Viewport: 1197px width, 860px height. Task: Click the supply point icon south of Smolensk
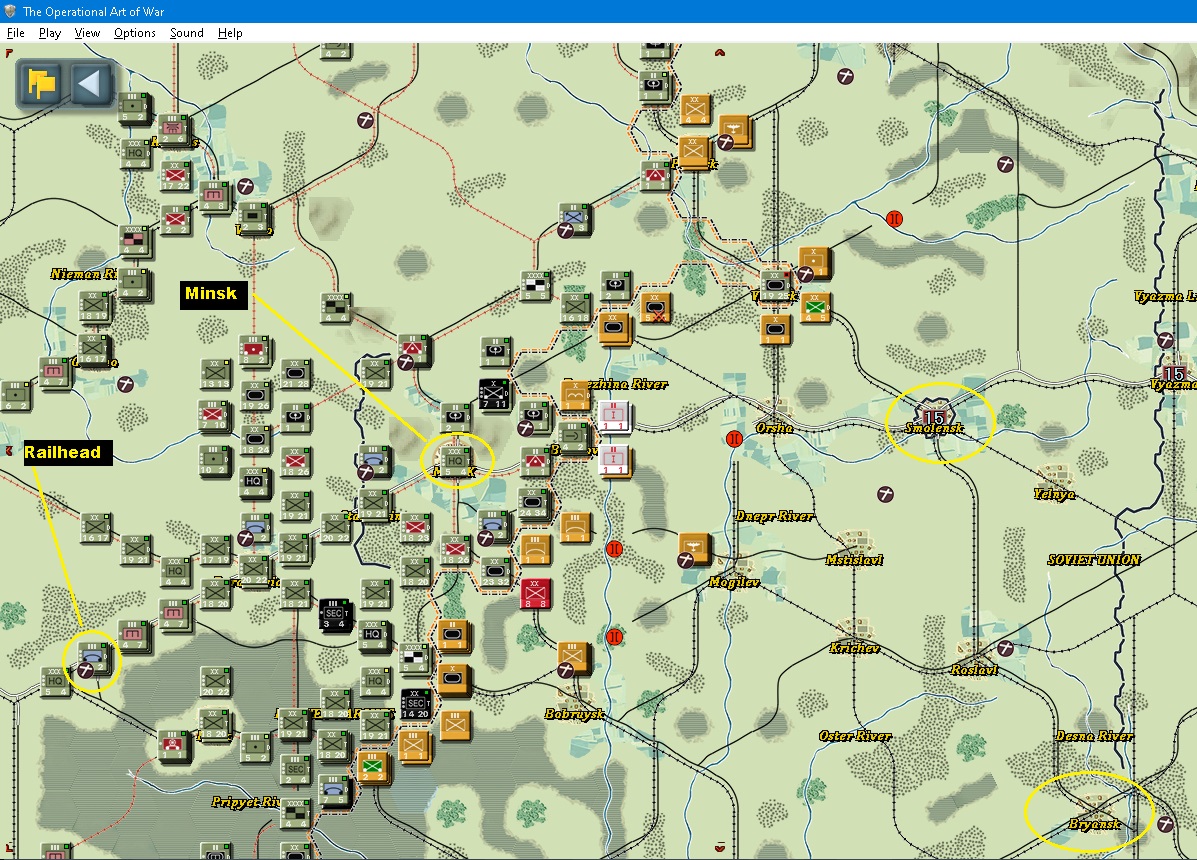885,494
